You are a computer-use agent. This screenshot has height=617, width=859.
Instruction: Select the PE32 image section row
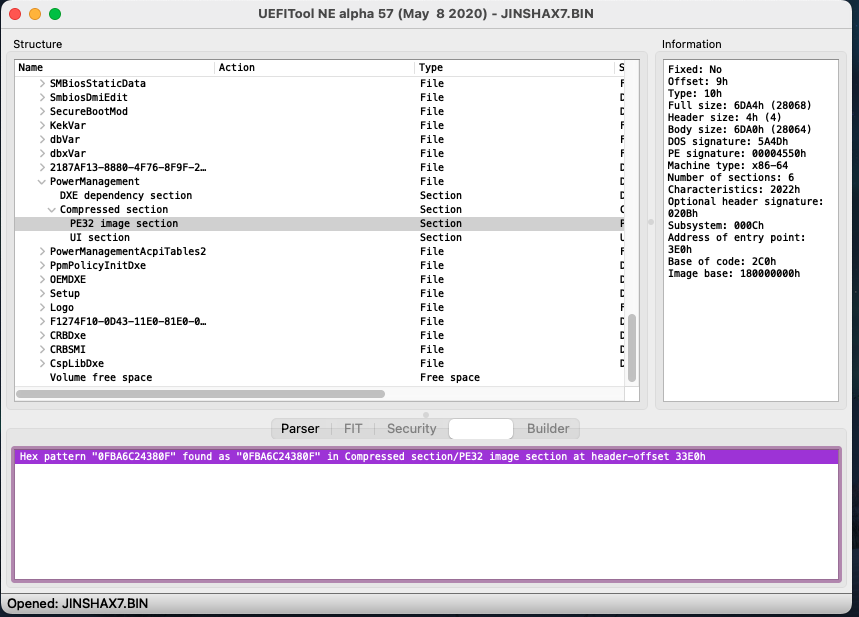(x=319, y=224)
